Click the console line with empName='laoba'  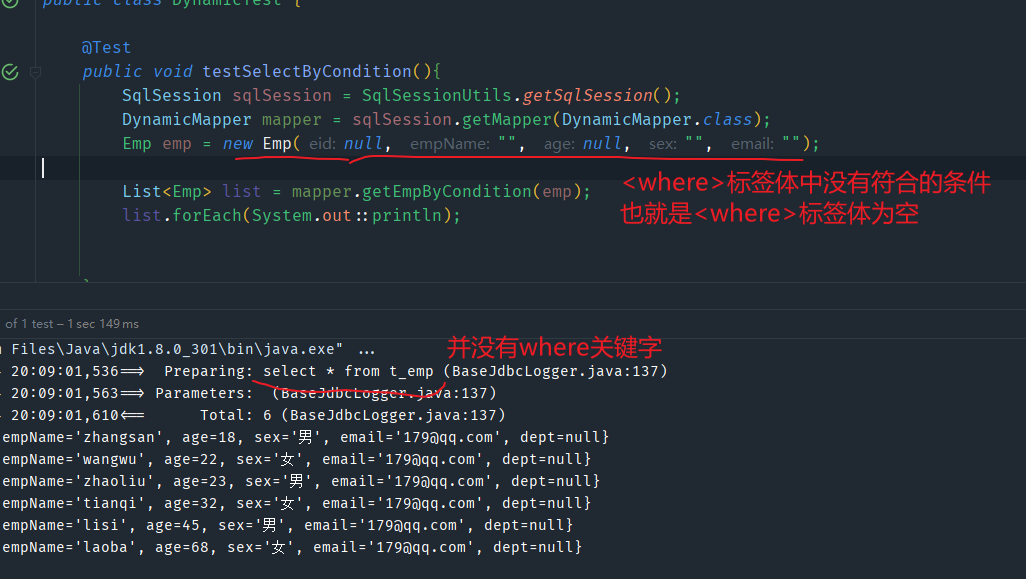click(292, 547)
